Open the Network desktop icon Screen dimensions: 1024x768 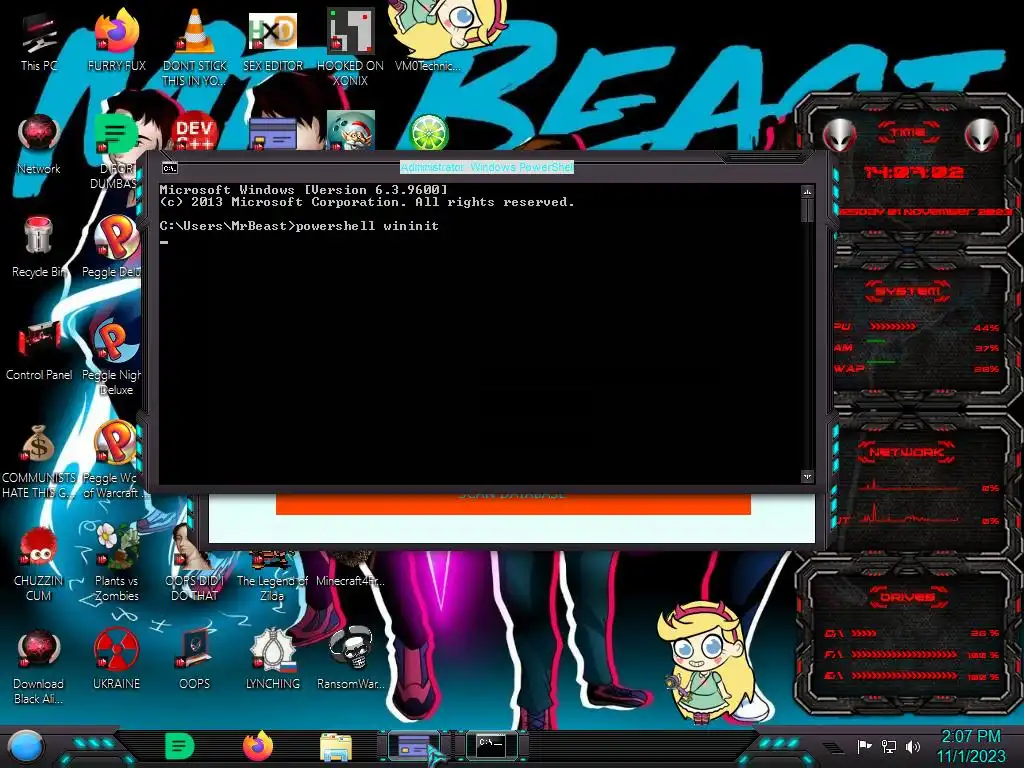point(39,145)
